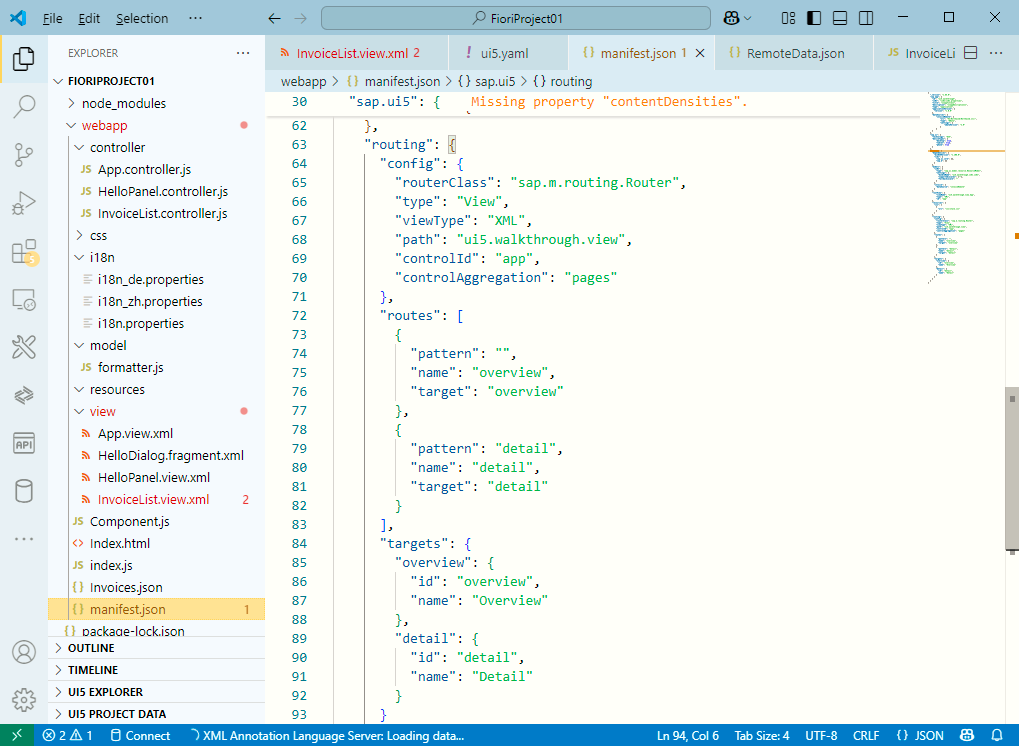The width and height of the screenshot is (1019, 746).
Task: Open the Selection menu
Action: 142,18
